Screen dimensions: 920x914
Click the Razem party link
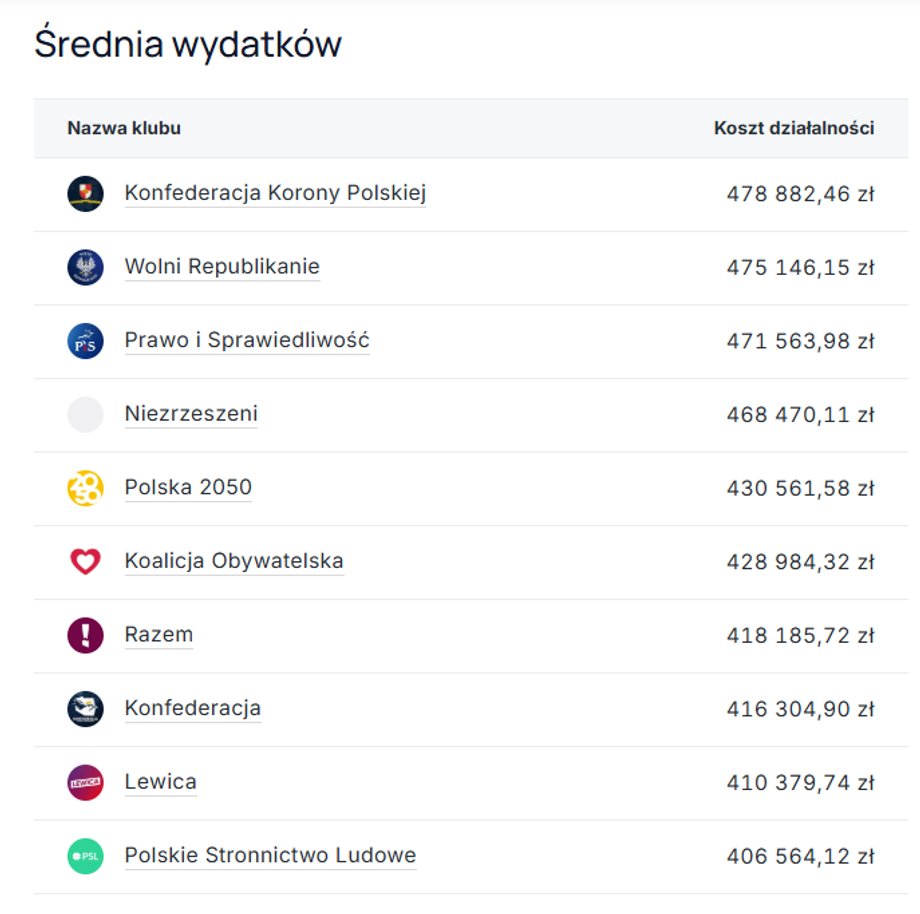tap(159, 635)
